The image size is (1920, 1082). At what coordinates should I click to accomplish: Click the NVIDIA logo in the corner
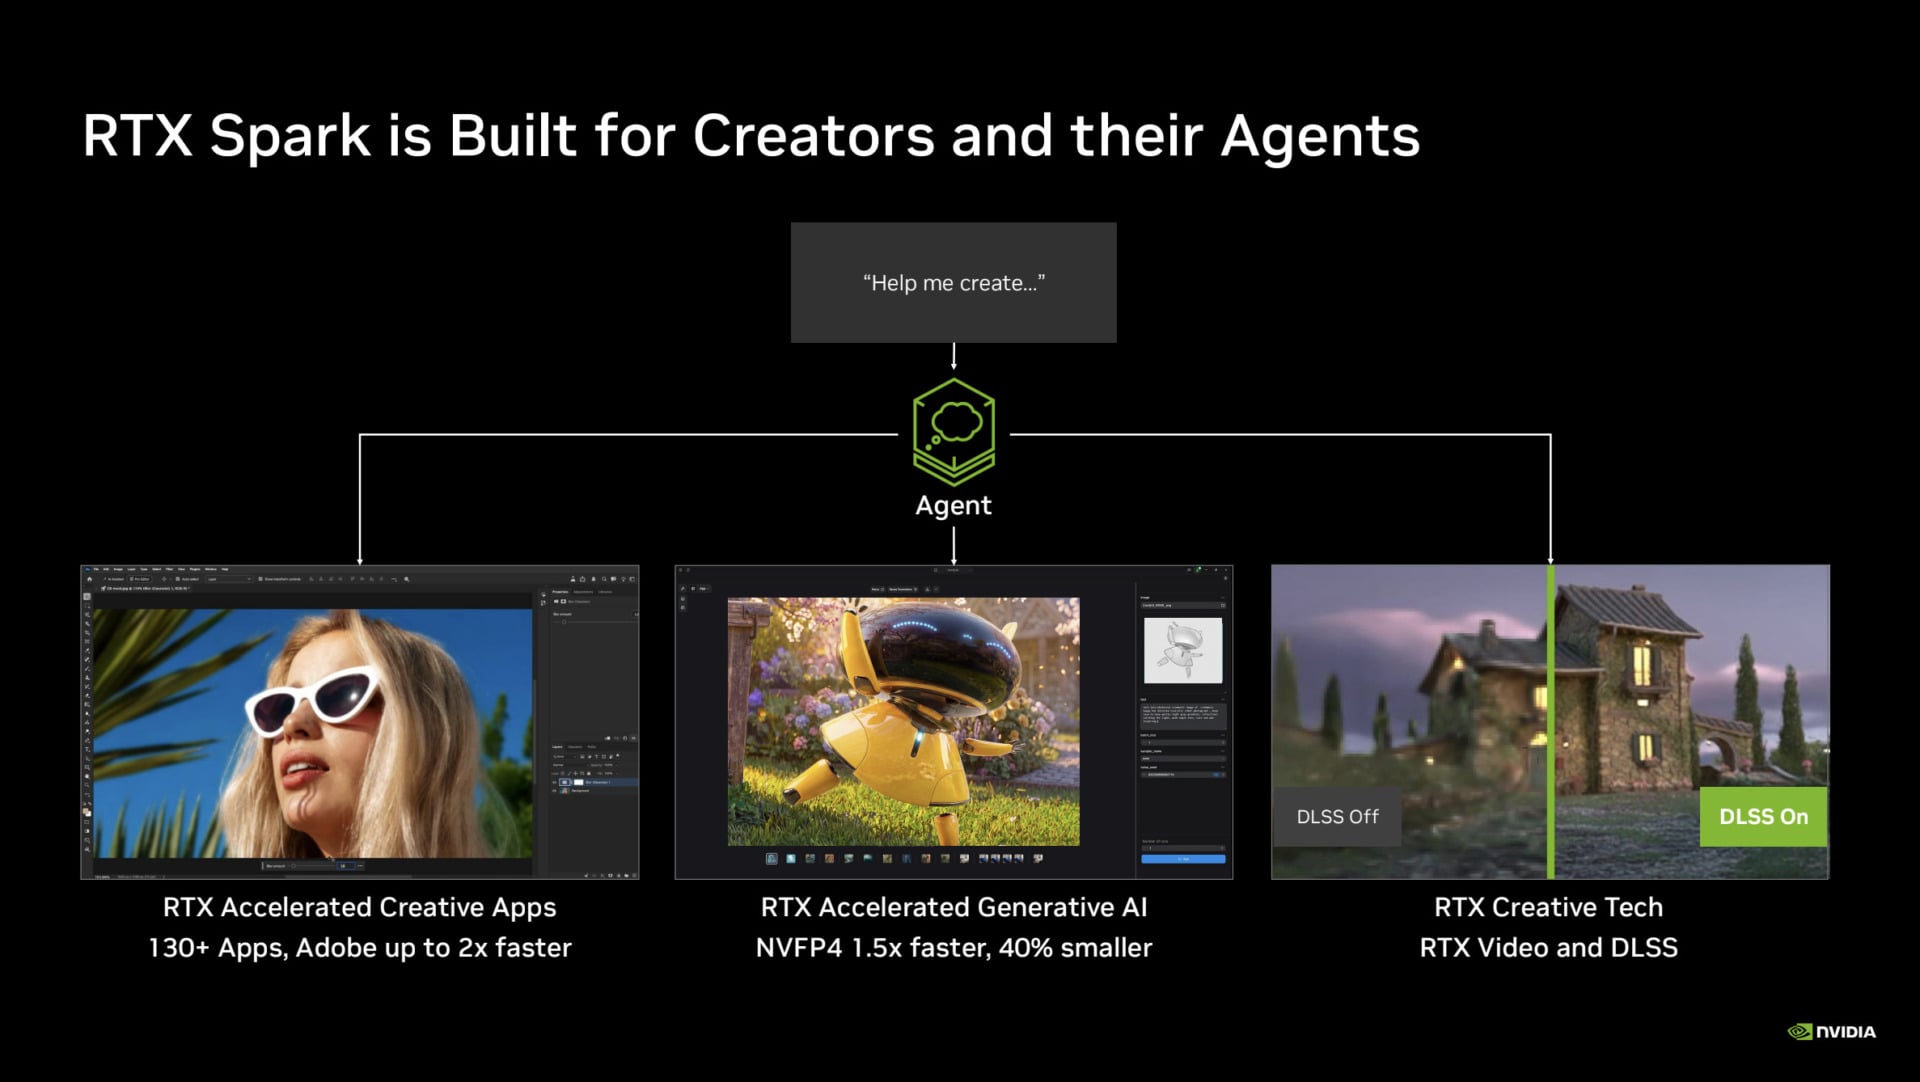tap(1832, 1031)
